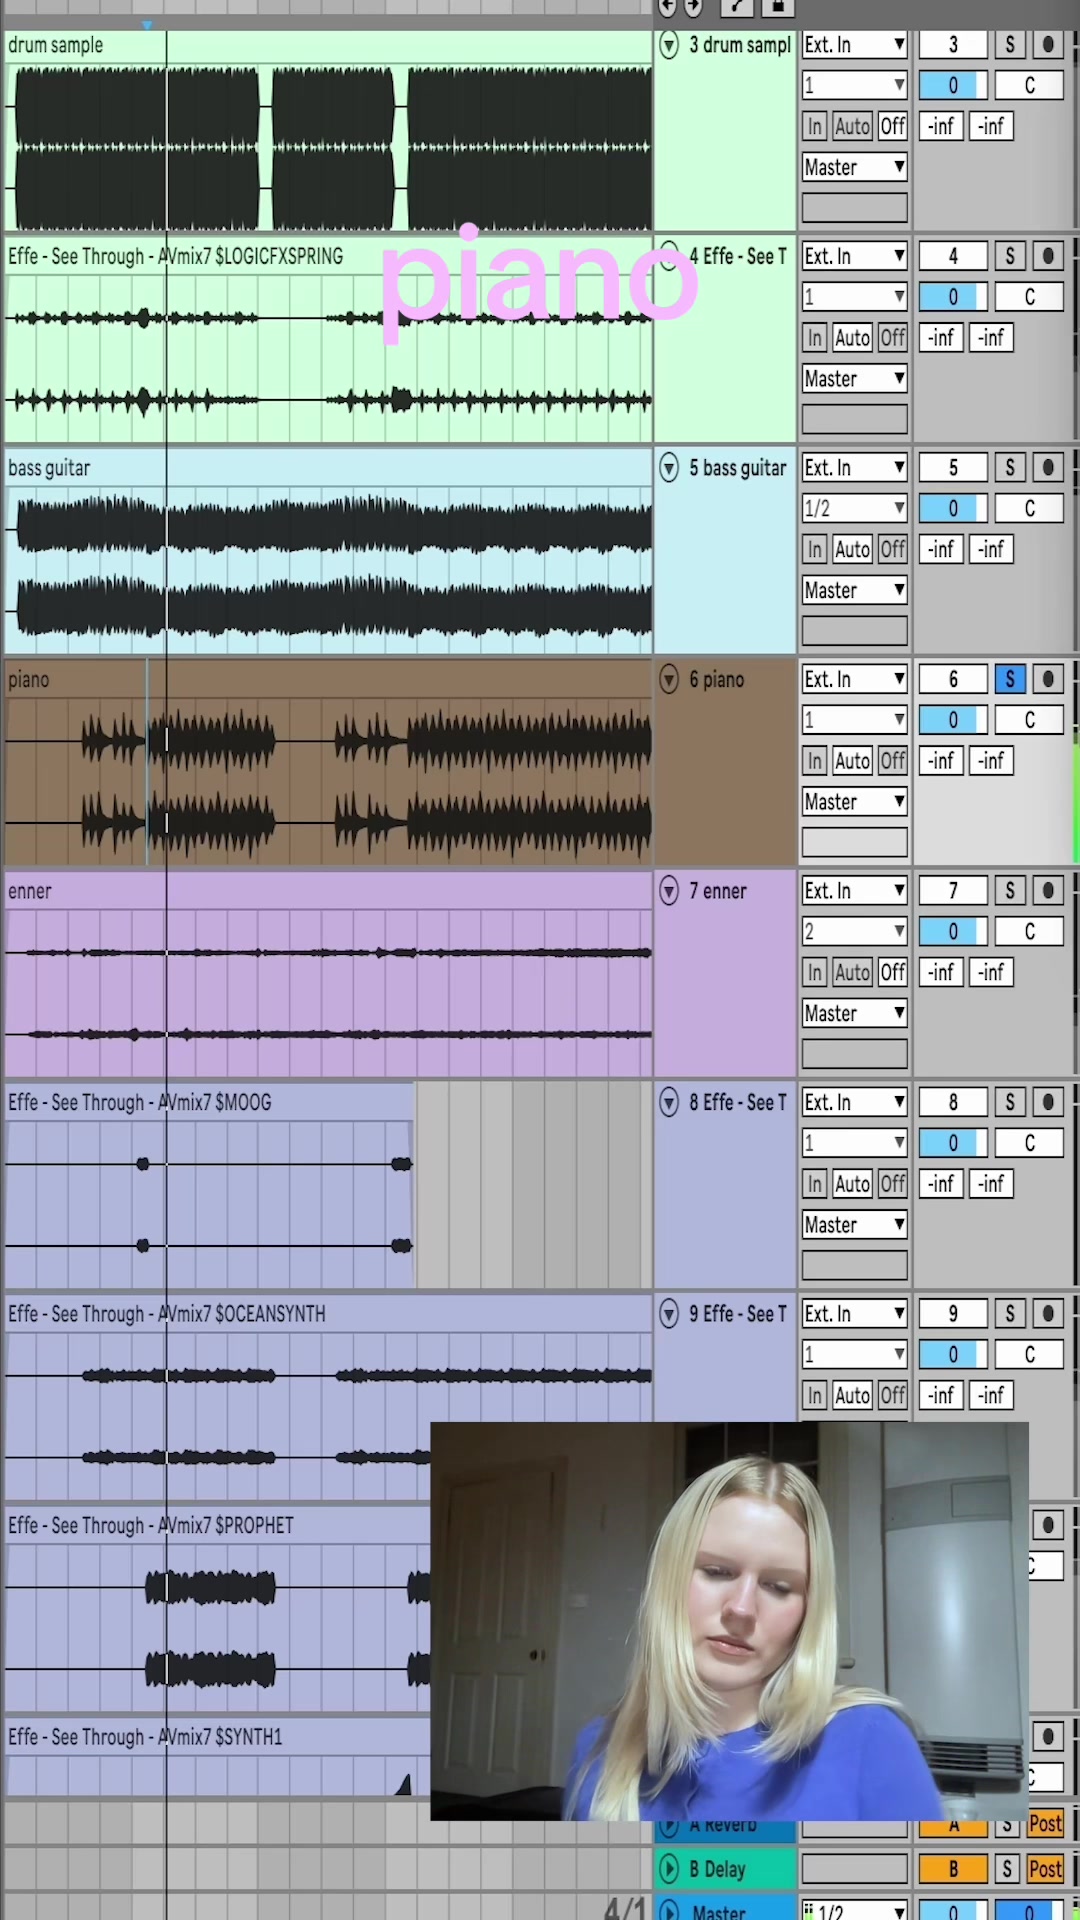Select the bass guitar clip header

328,467
